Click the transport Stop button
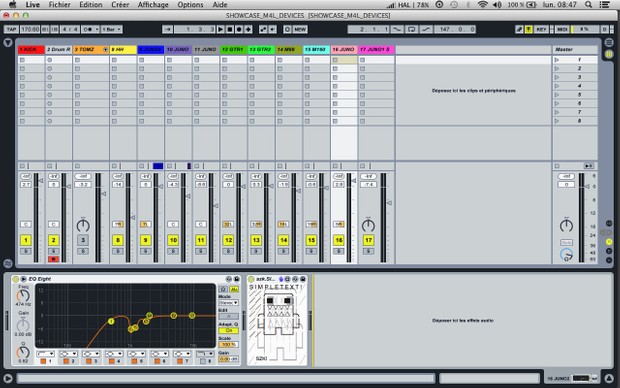The height and width of the screenshot is (388, 620). [230, 29]
